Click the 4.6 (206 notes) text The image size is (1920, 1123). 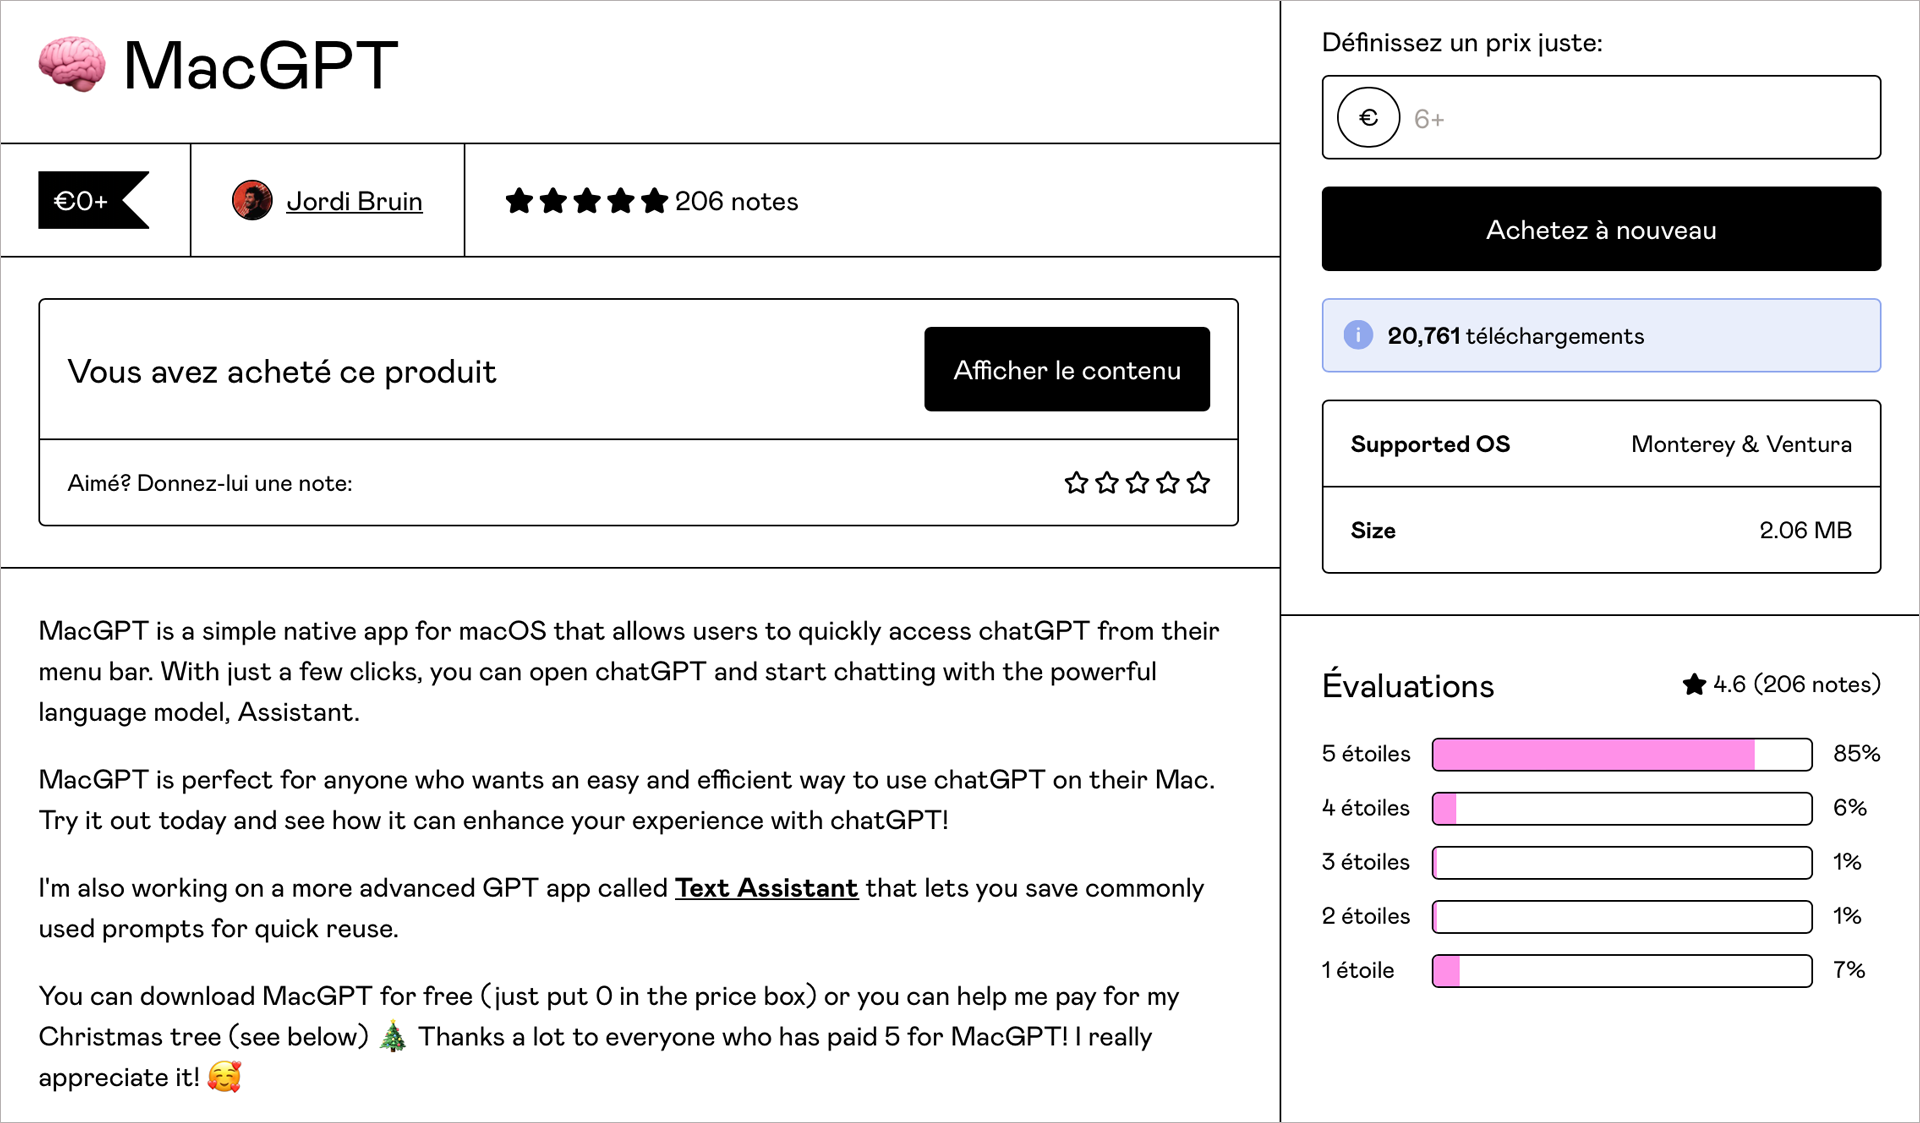pyautogui.click(x=1797, y=684)
